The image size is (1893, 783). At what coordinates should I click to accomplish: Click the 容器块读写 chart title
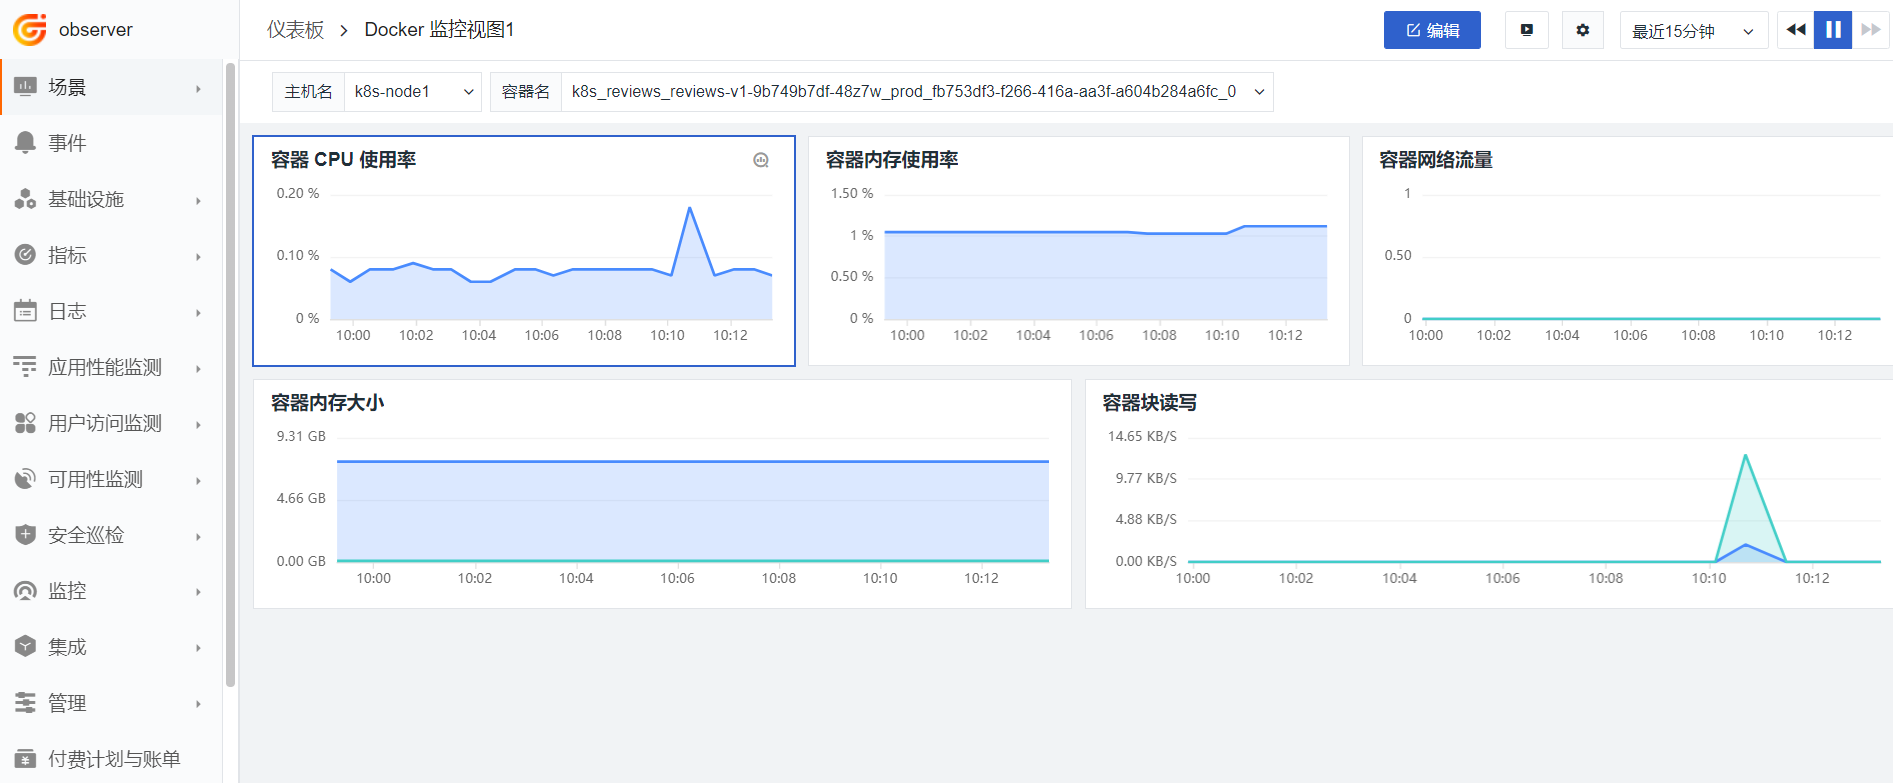pyautogui.click(x=1149, y=403)
